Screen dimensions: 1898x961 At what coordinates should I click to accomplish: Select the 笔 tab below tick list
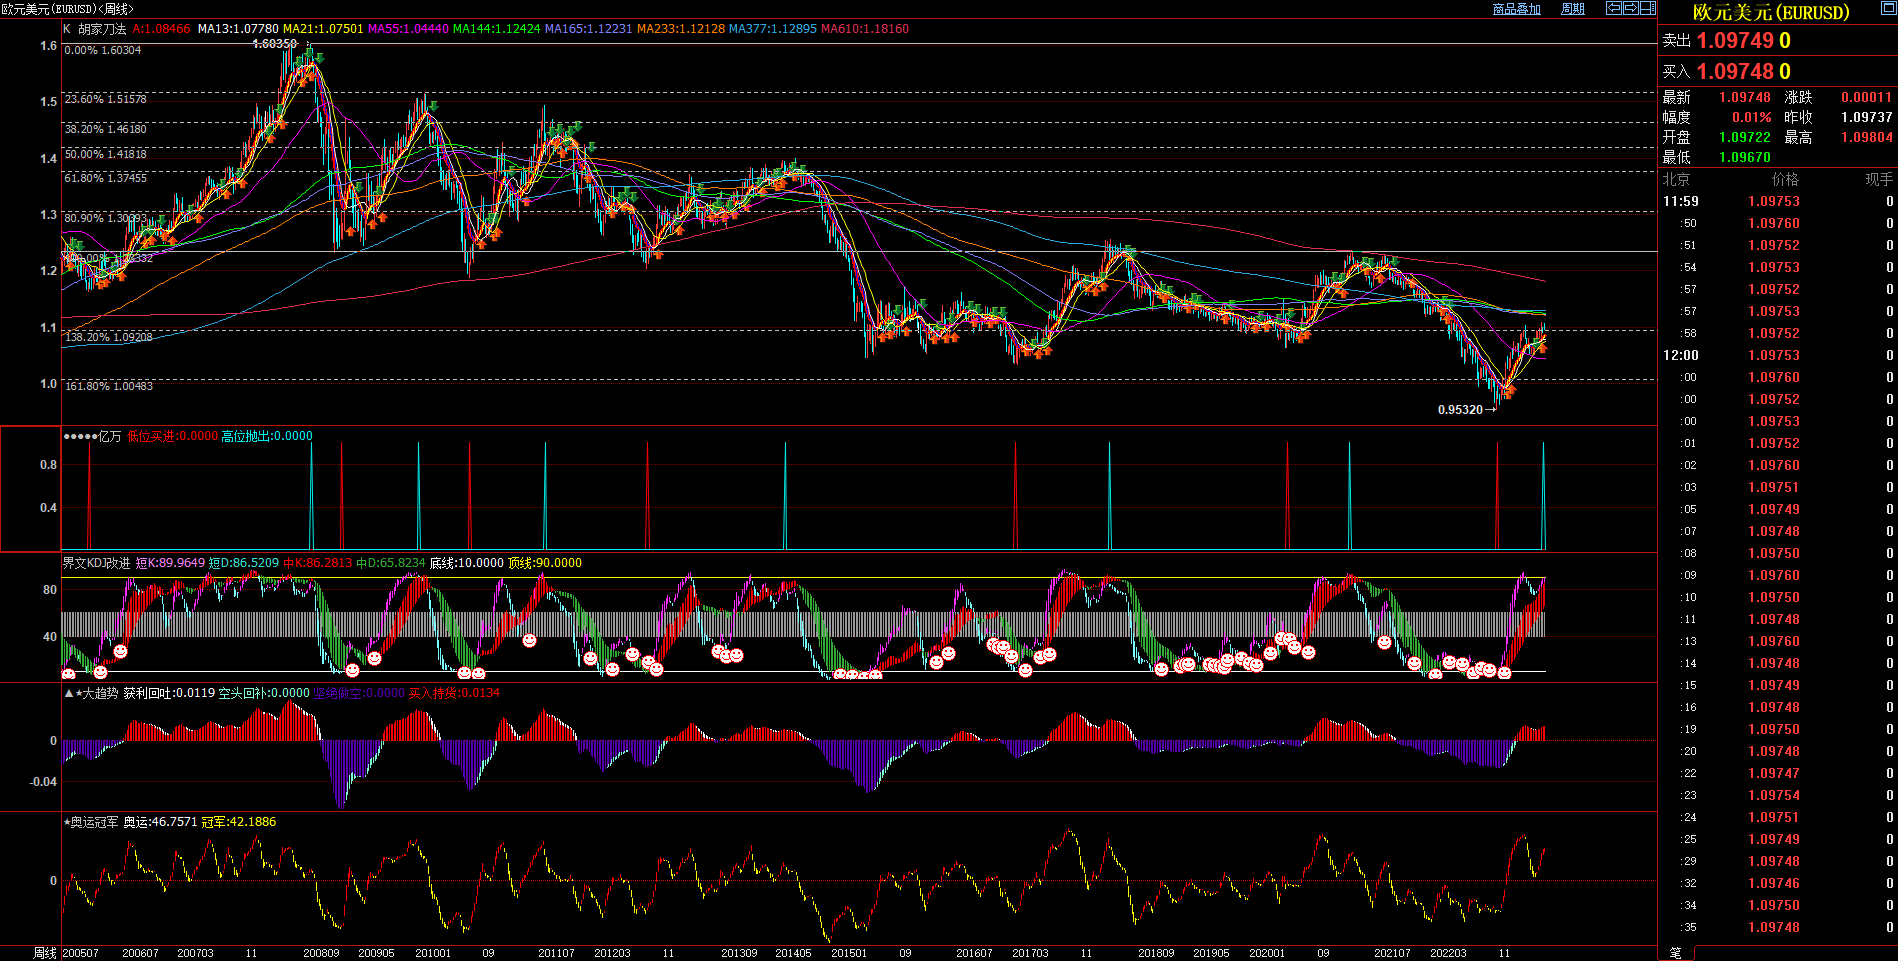[1675, 953]
